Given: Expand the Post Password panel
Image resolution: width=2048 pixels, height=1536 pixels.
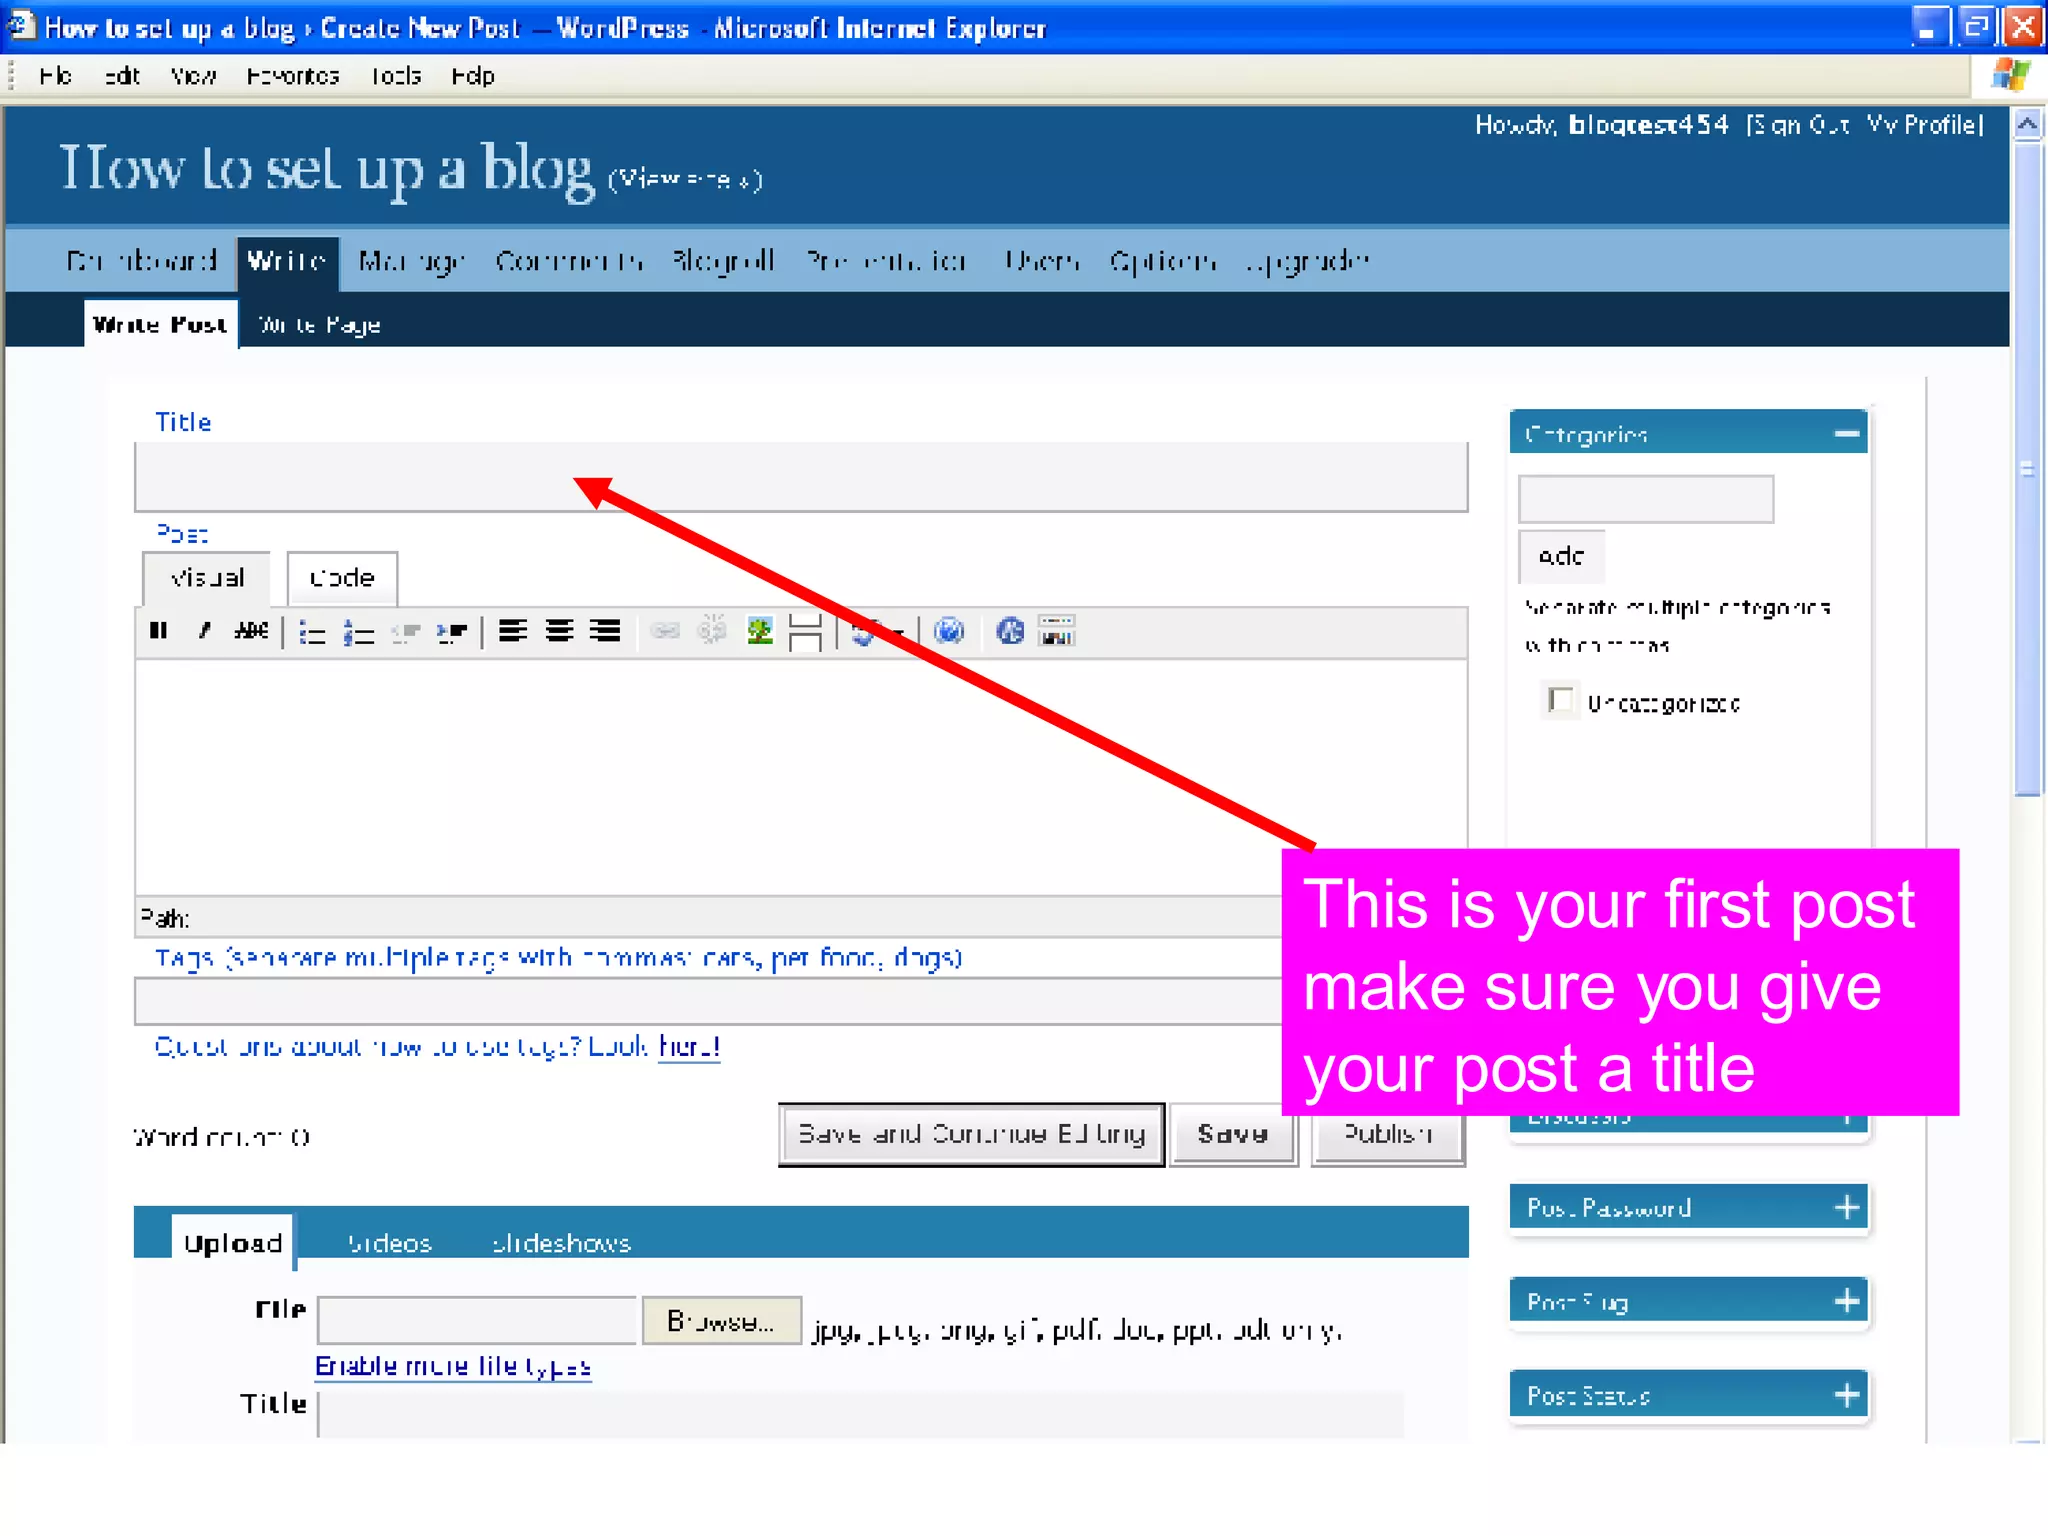Looking at the screenshot, I should [1846, 1208].
